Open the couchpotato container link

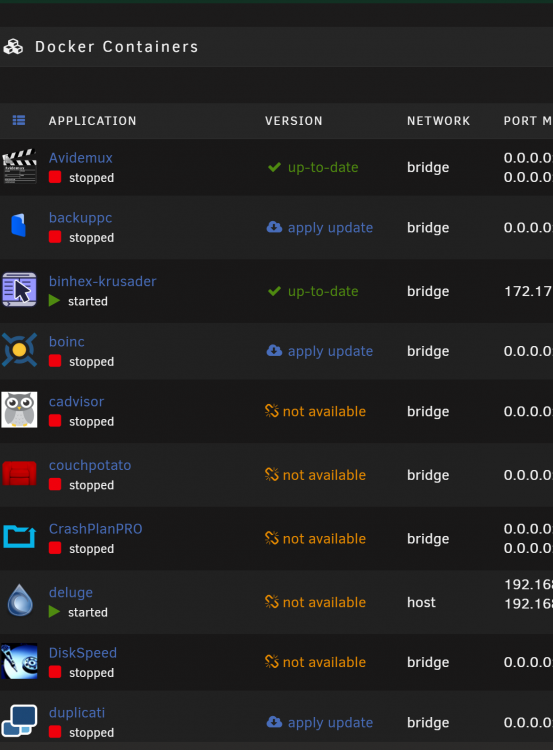pyautogui.click(x=90, y=465)
